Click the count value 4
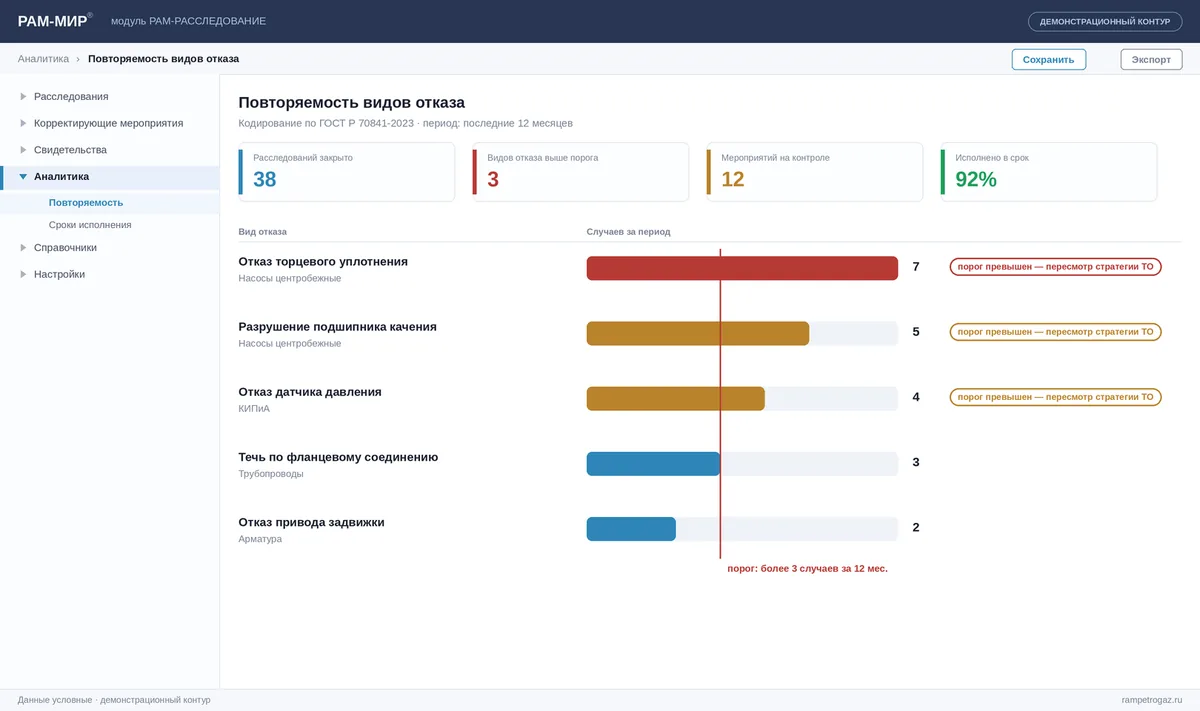 point(916,397)
